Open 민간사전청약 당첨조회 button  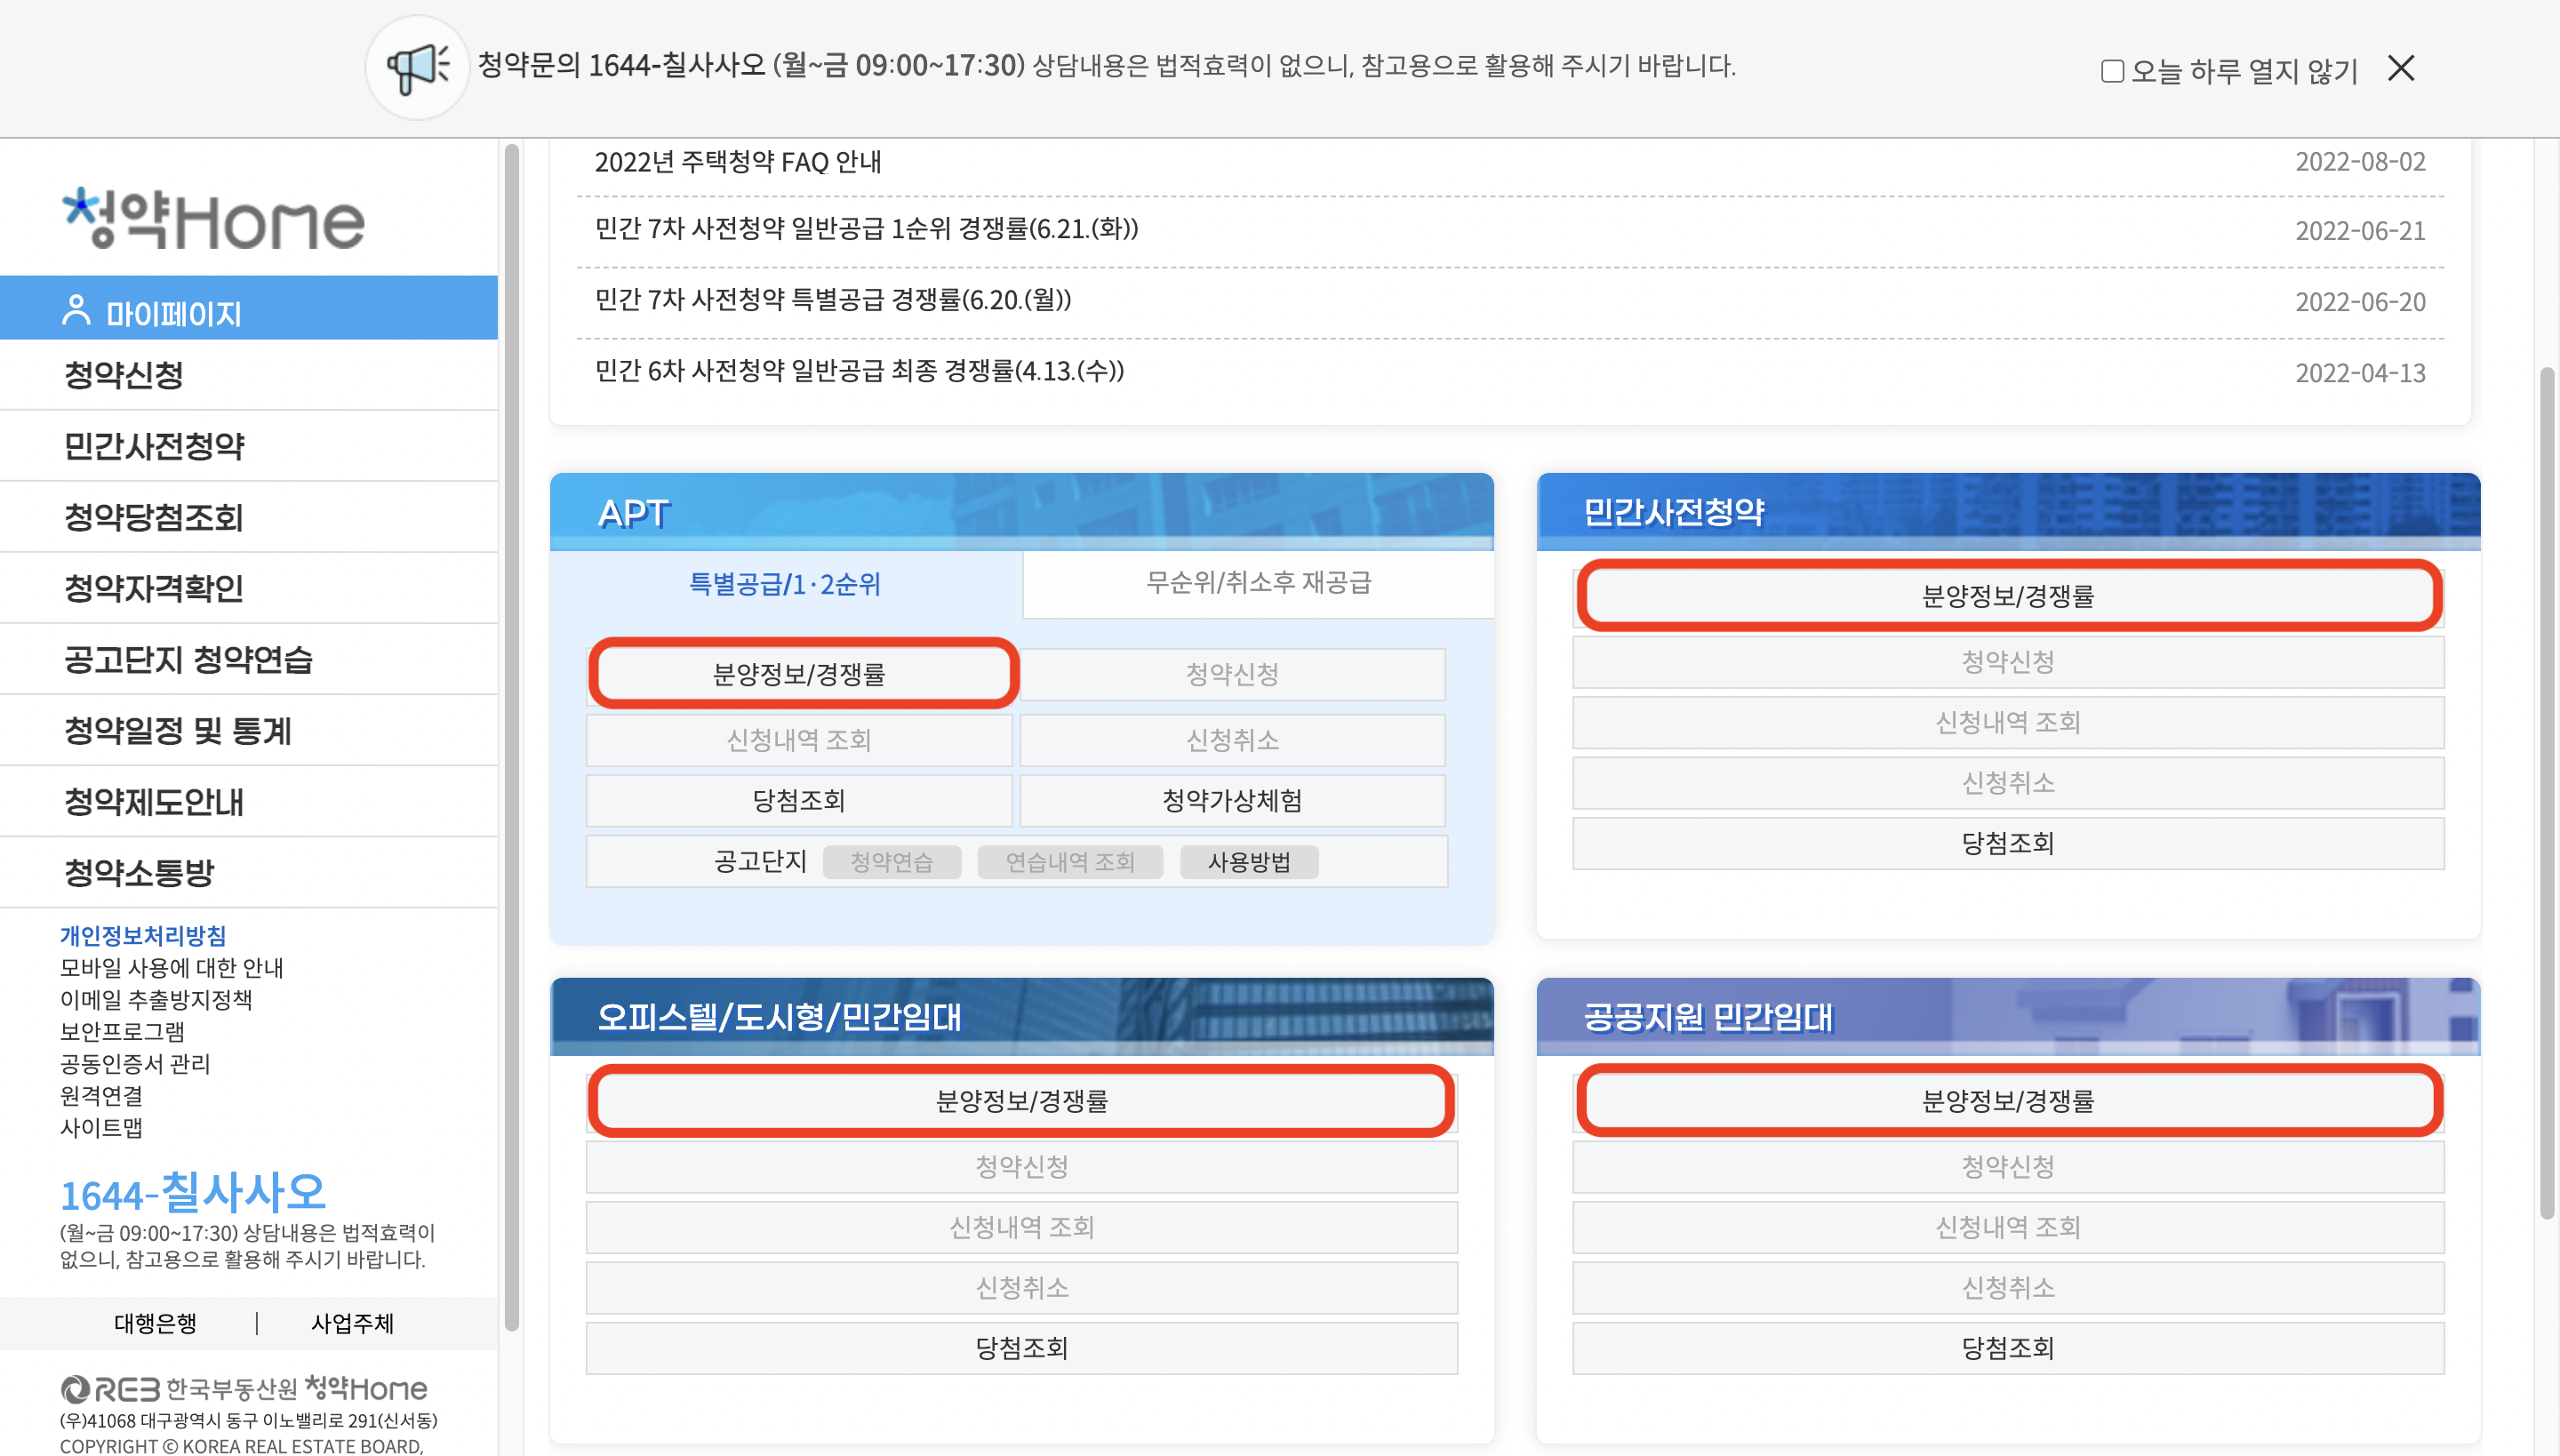coord(2007,843)
